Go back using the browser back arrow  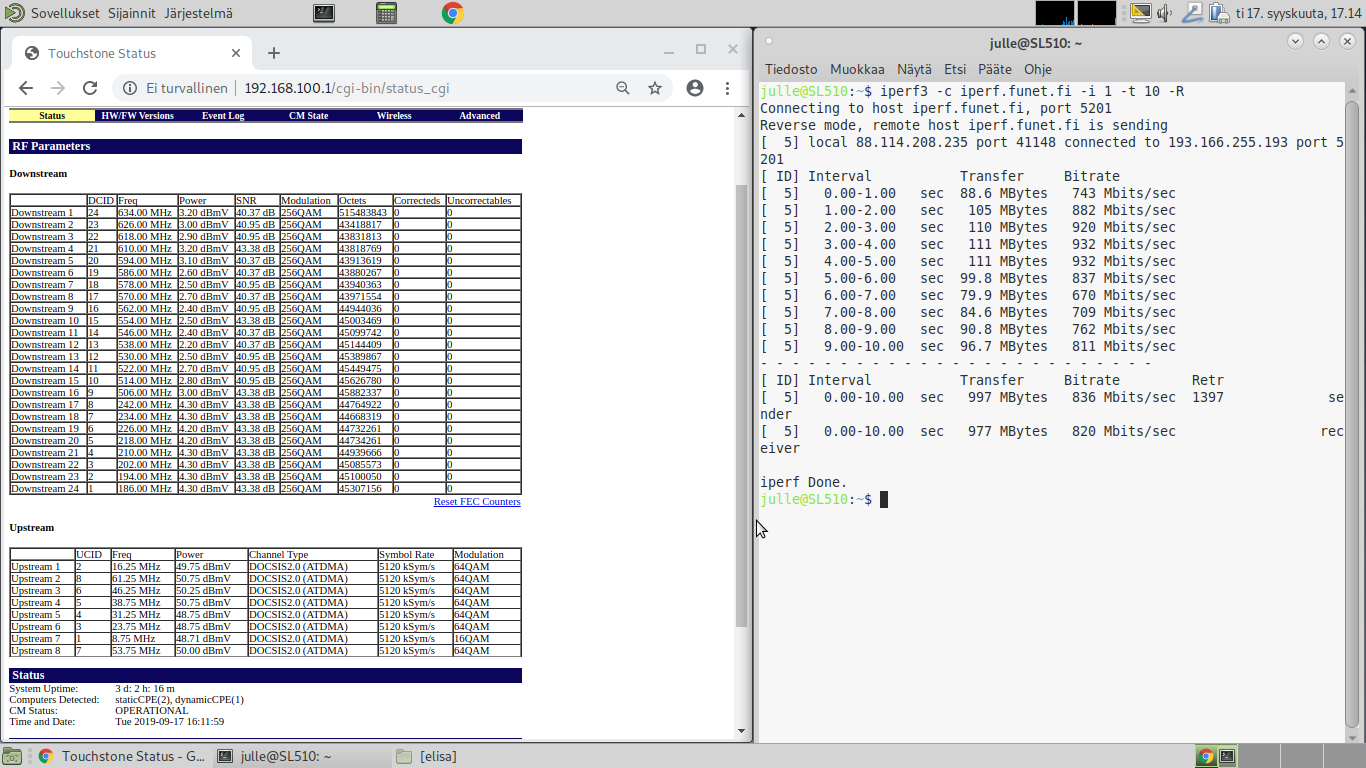(26, 88)
